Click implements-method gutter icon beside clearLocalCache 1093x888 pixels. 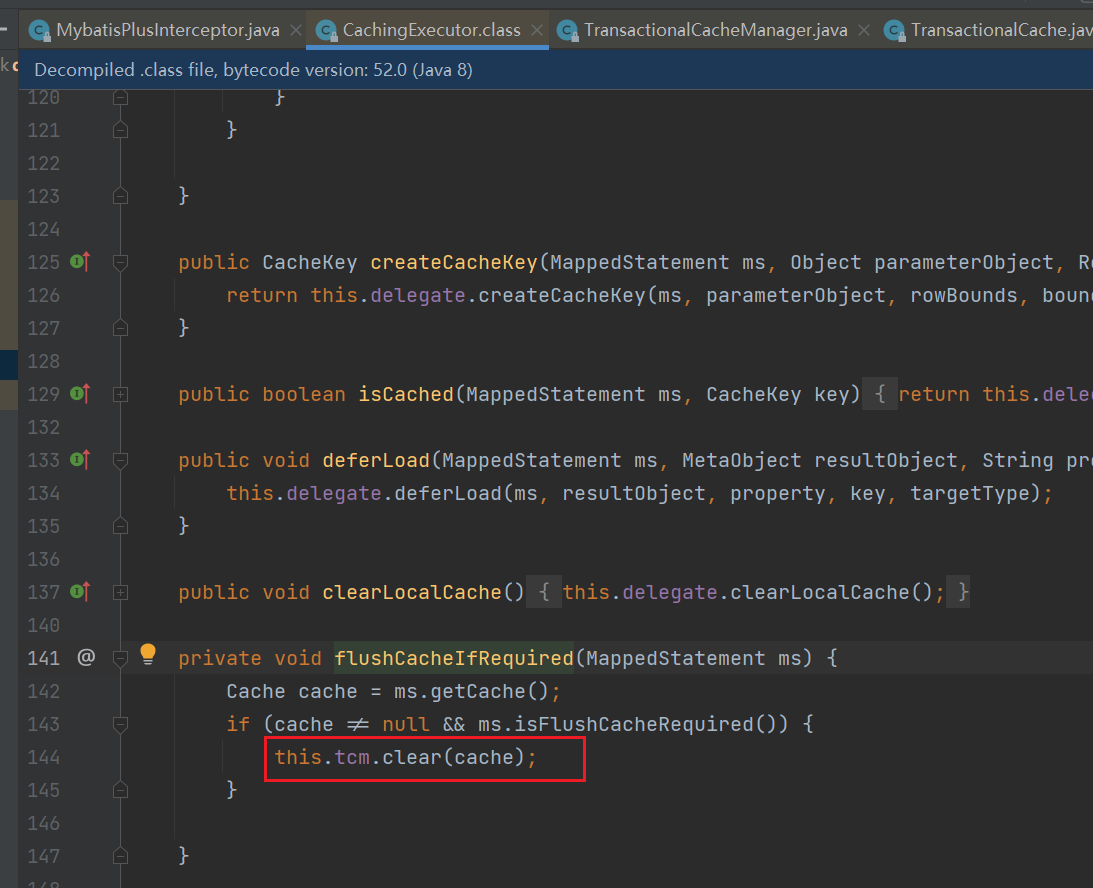80,592
